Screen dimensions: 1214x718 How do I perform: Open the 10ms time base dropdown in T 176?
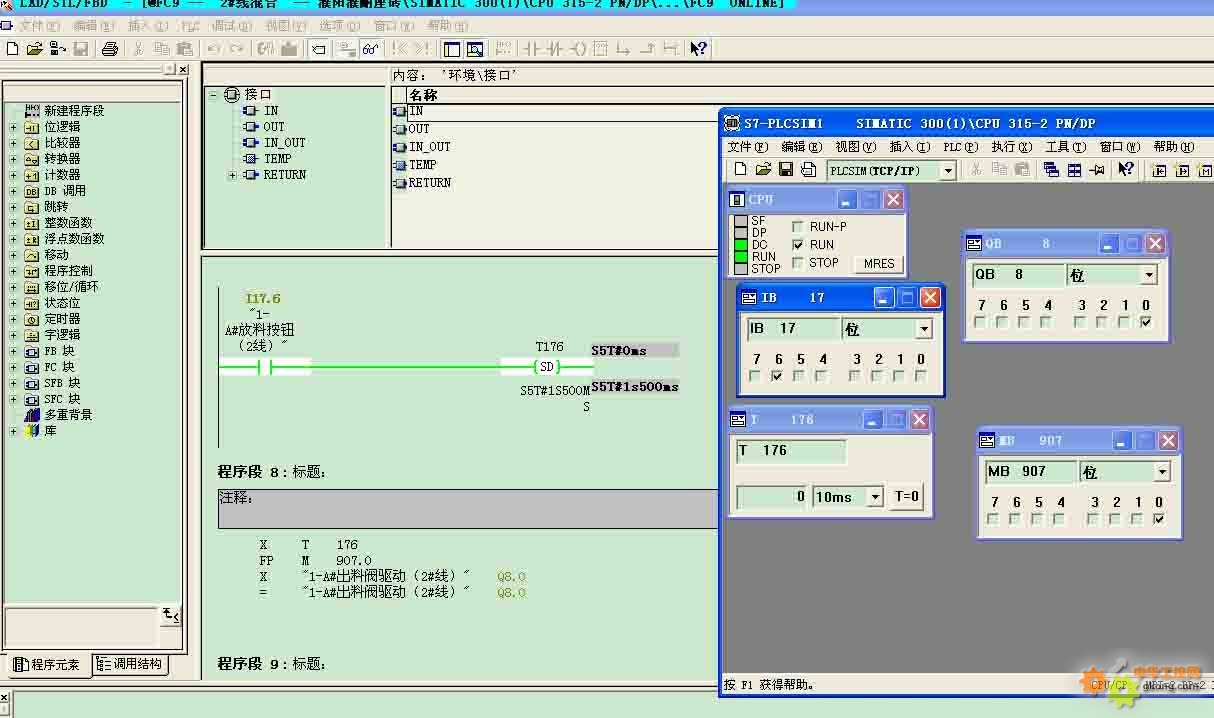coord(876,497)
